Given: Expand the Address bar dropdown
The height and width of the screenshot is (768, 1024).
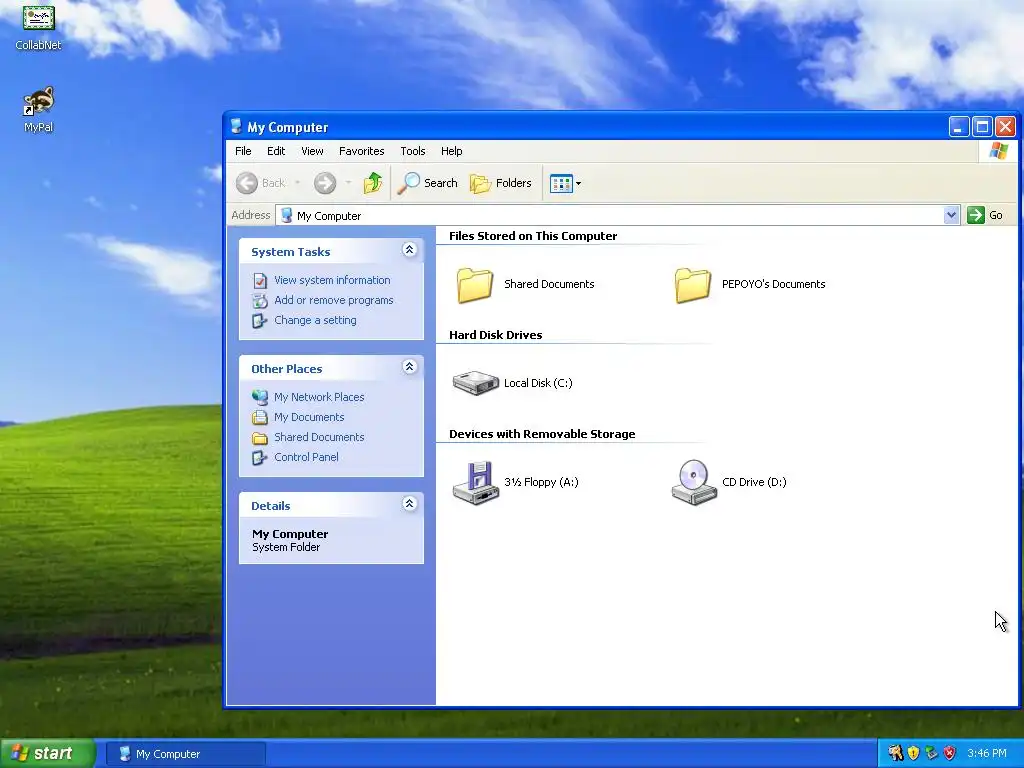Looking at the screenshot, I should (951, 215).
